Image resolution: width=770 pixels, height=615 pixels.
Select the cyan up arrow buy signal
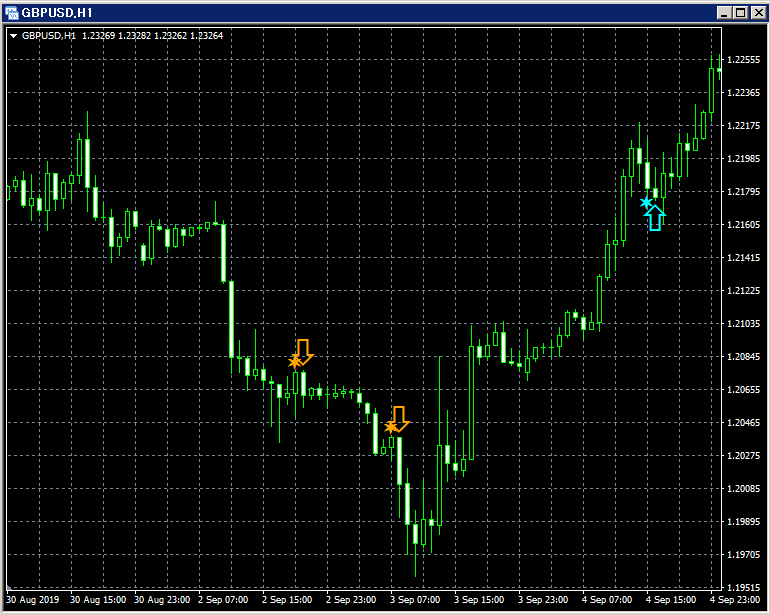(655, 218)
